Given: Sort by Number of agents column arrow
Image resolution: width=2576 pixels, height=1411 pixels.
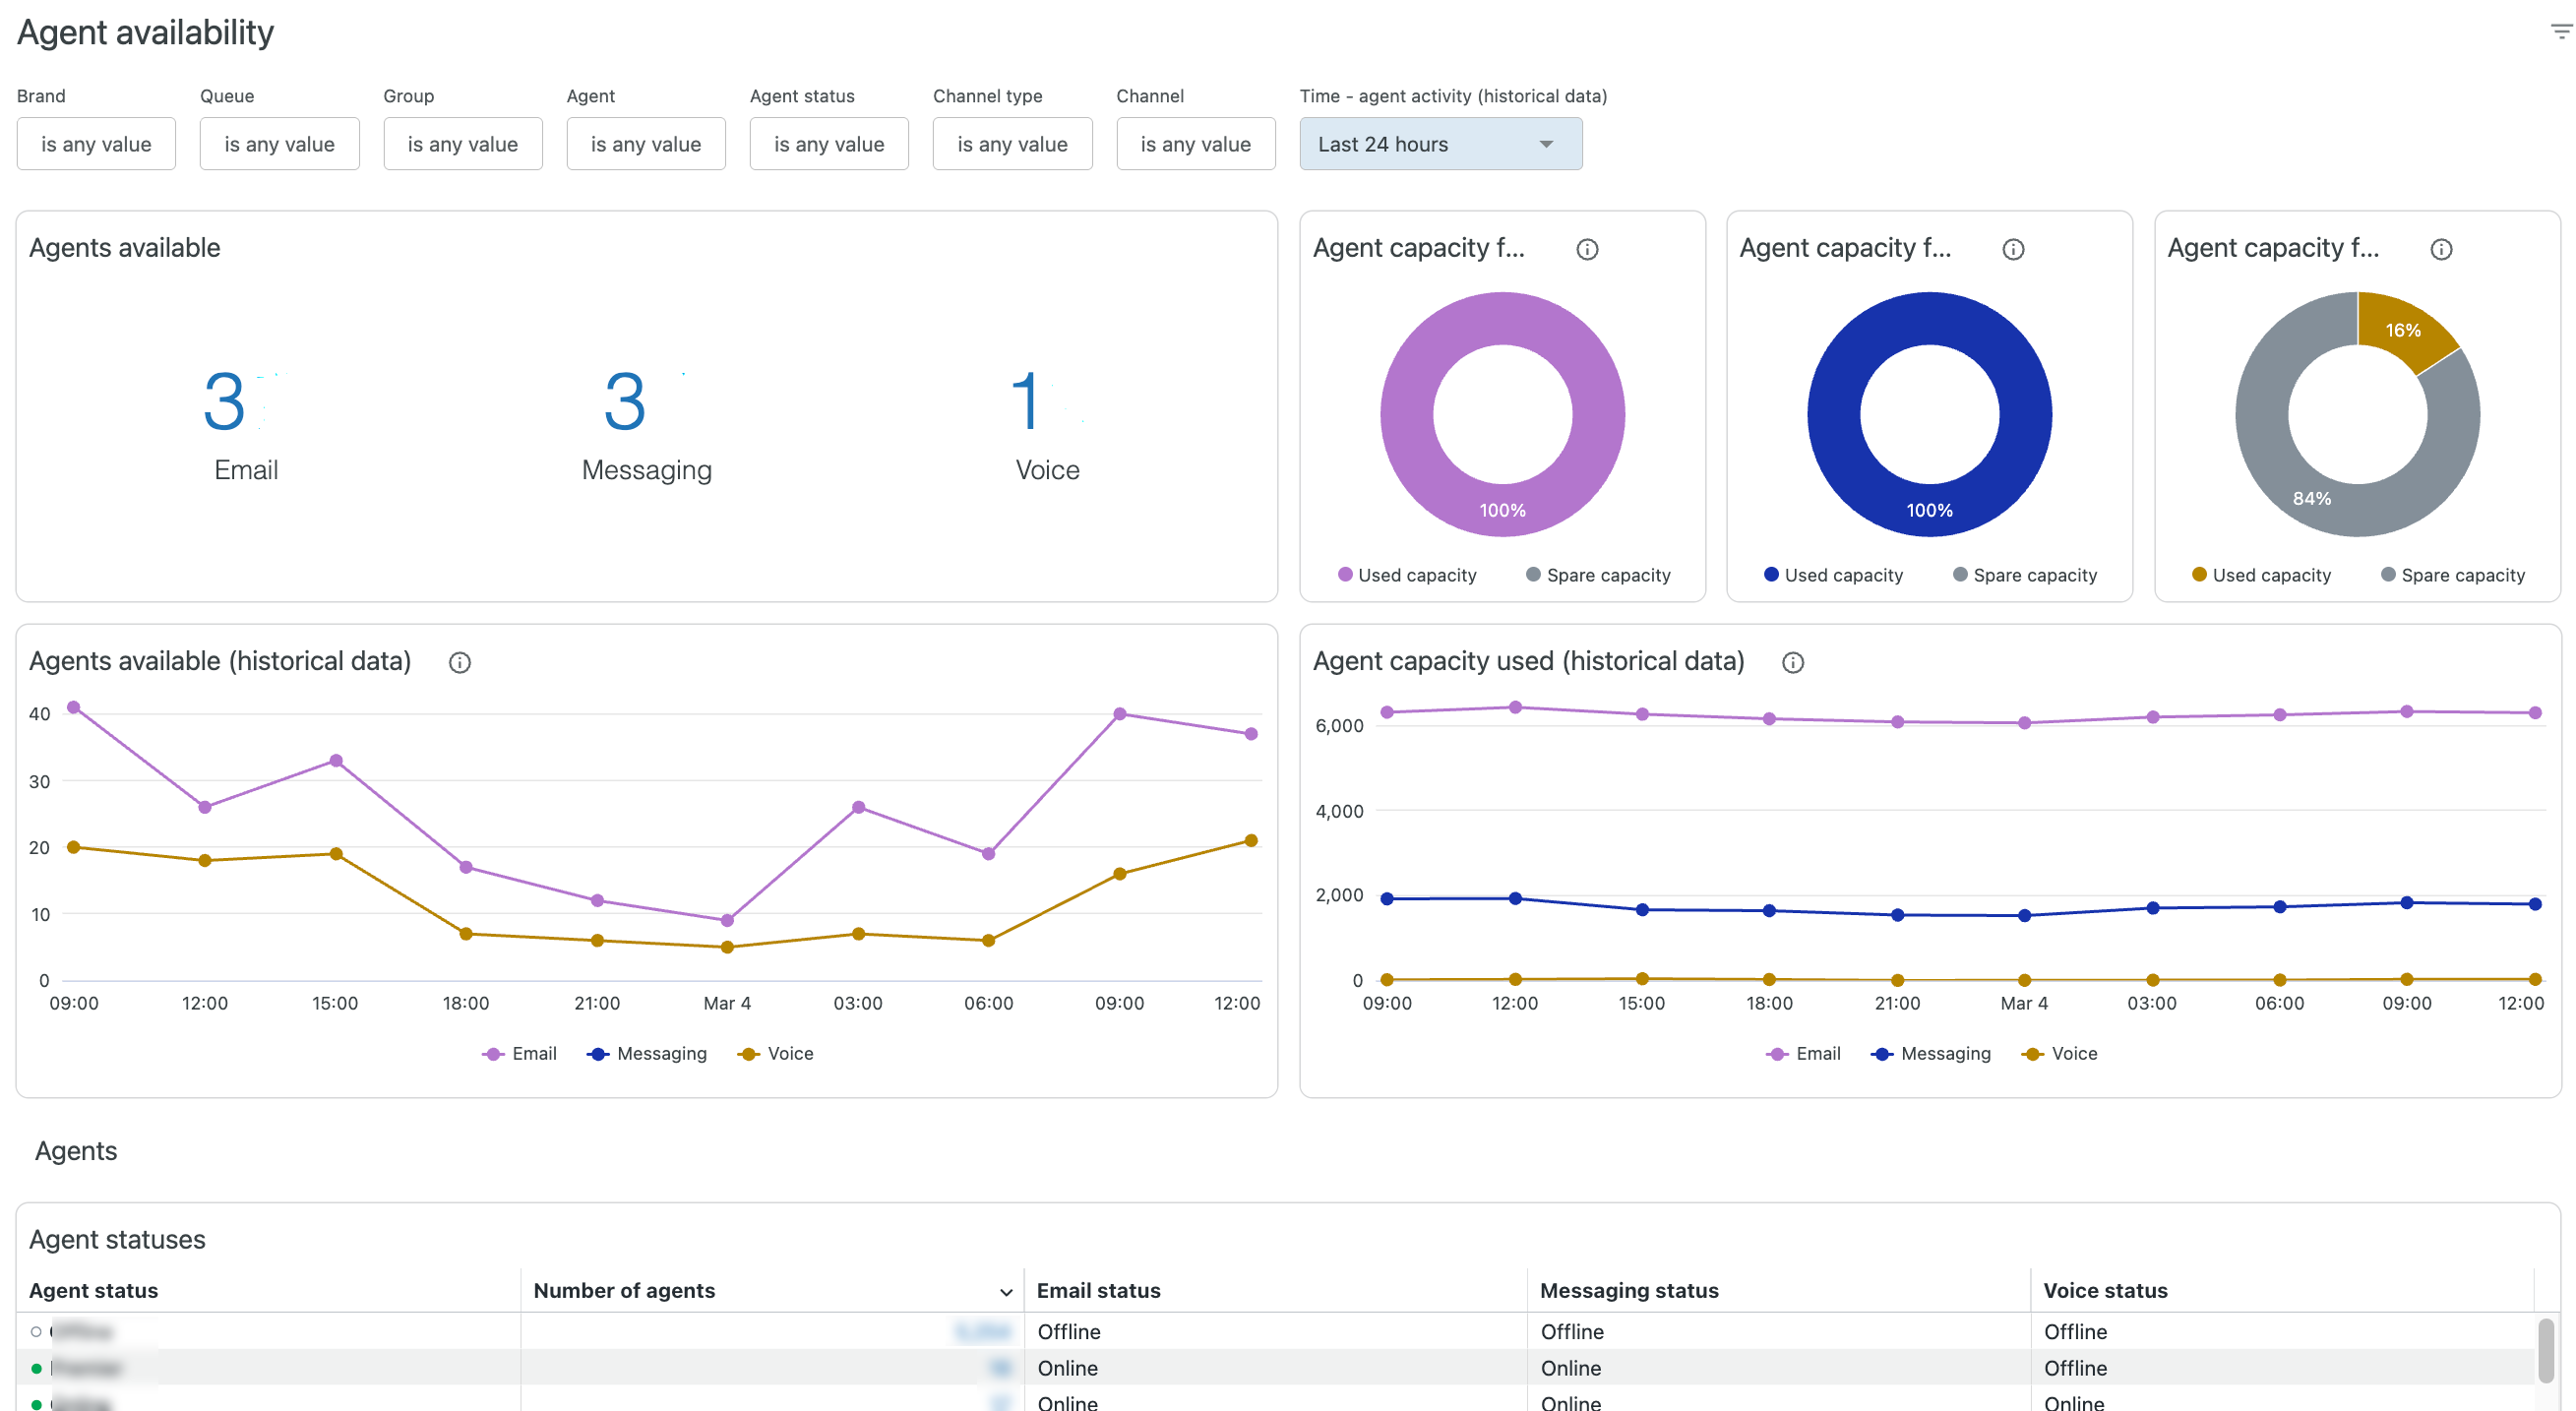Looking at the screenshot, I should [x=1006, y=1292].
